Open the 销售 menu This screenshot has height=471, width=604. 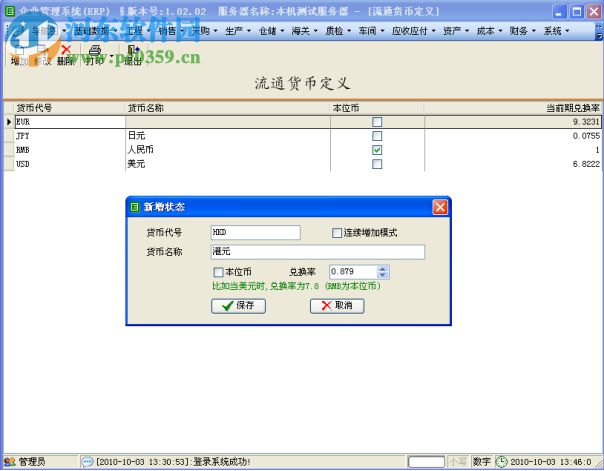pos(171,31)
